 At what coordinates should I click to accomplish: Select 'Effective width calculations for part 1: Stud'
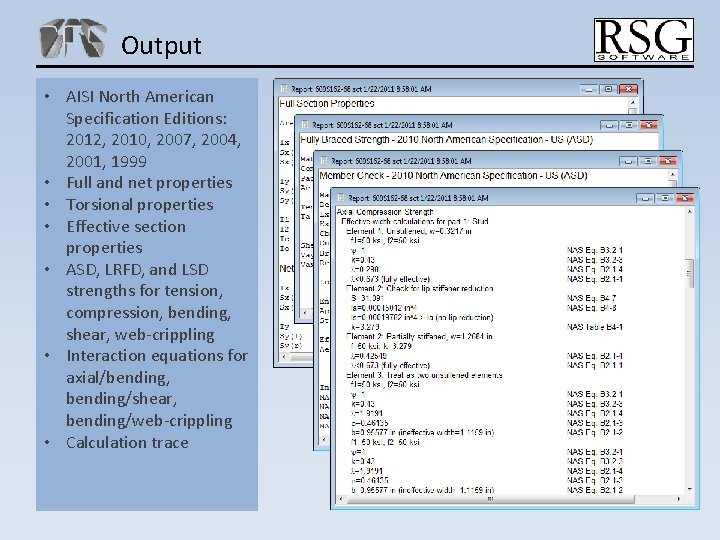coord(415,221)
